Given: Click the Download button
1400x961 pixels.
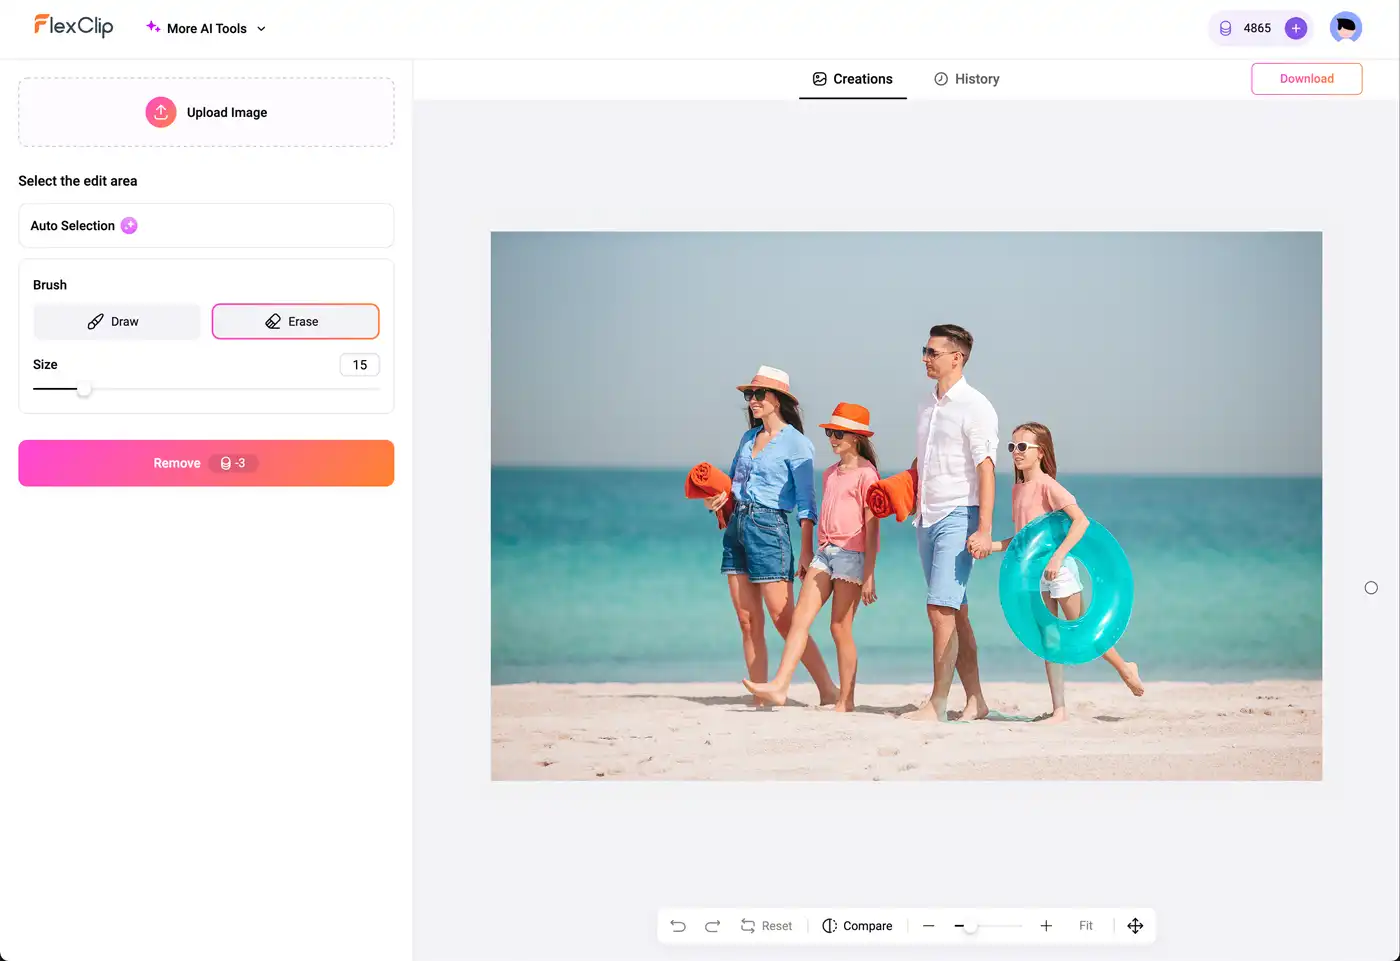Looking at the screenshot, I should pos(1306,79).
